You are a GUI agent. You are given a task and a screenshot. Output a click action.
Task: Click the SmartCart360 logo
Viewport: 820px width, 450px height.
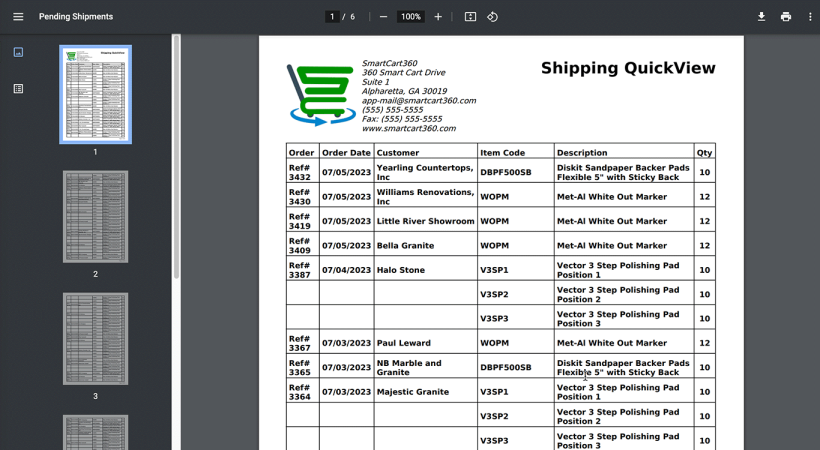[x=321, y=95]
